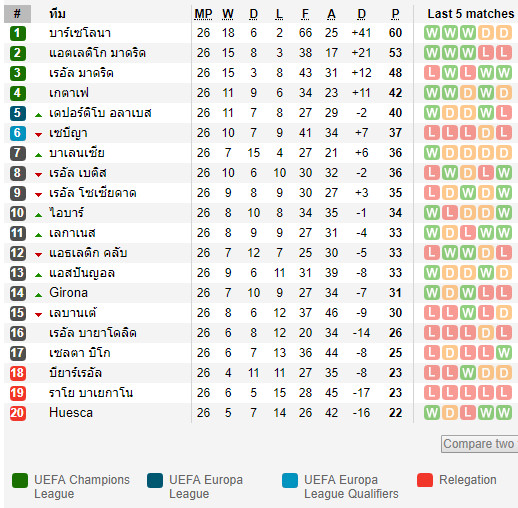
Task: Click the # rank column header
Action: click(17, 14)
